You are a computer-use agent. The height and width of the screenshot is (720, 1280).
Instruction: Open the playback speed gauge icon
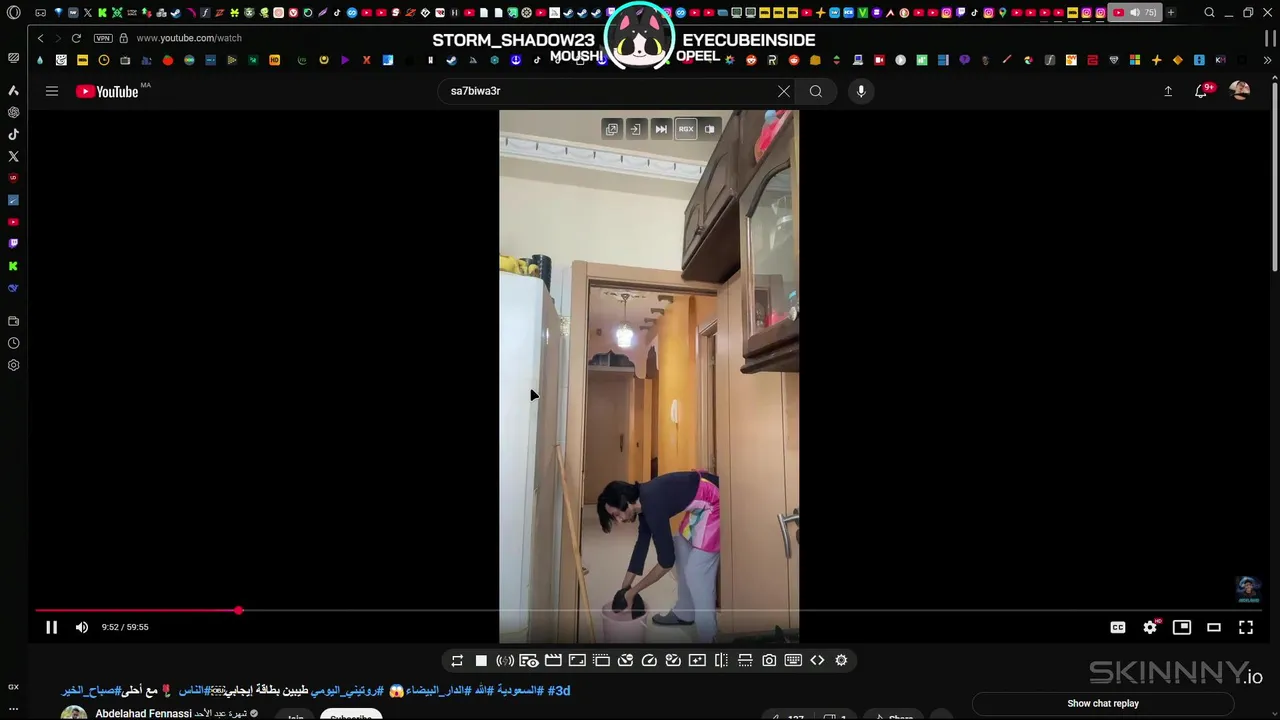click(x=649, y=660)
